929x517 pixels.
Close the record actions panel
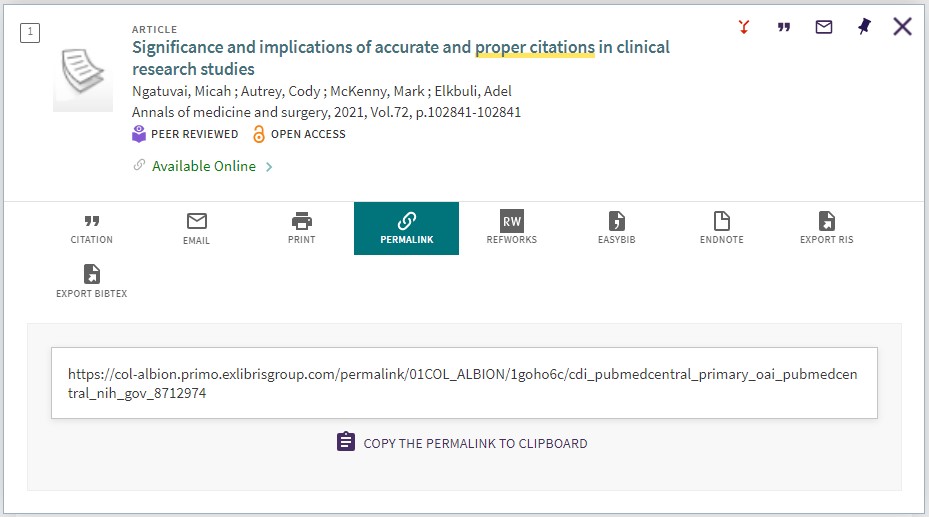(x=902, y=26)
